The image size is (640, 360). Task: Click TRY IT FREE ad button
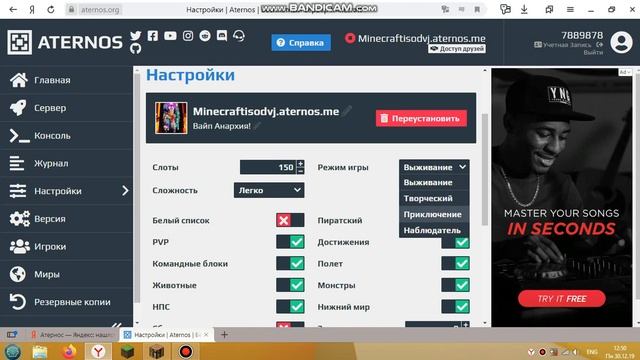(562, 299)
